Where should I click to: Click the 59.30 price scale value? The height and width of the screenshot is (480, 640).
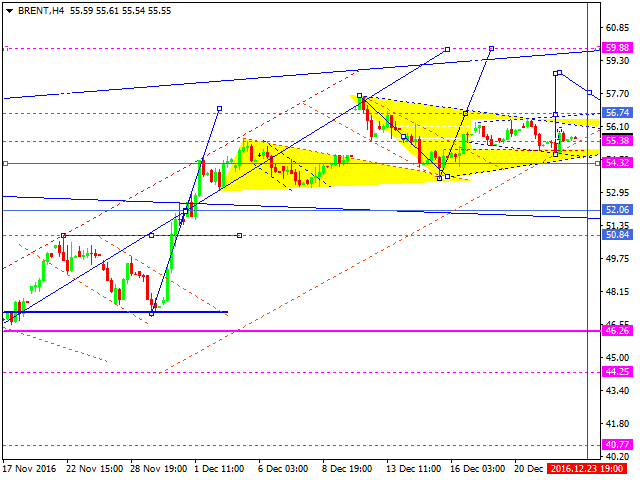(x=618, y=61)
